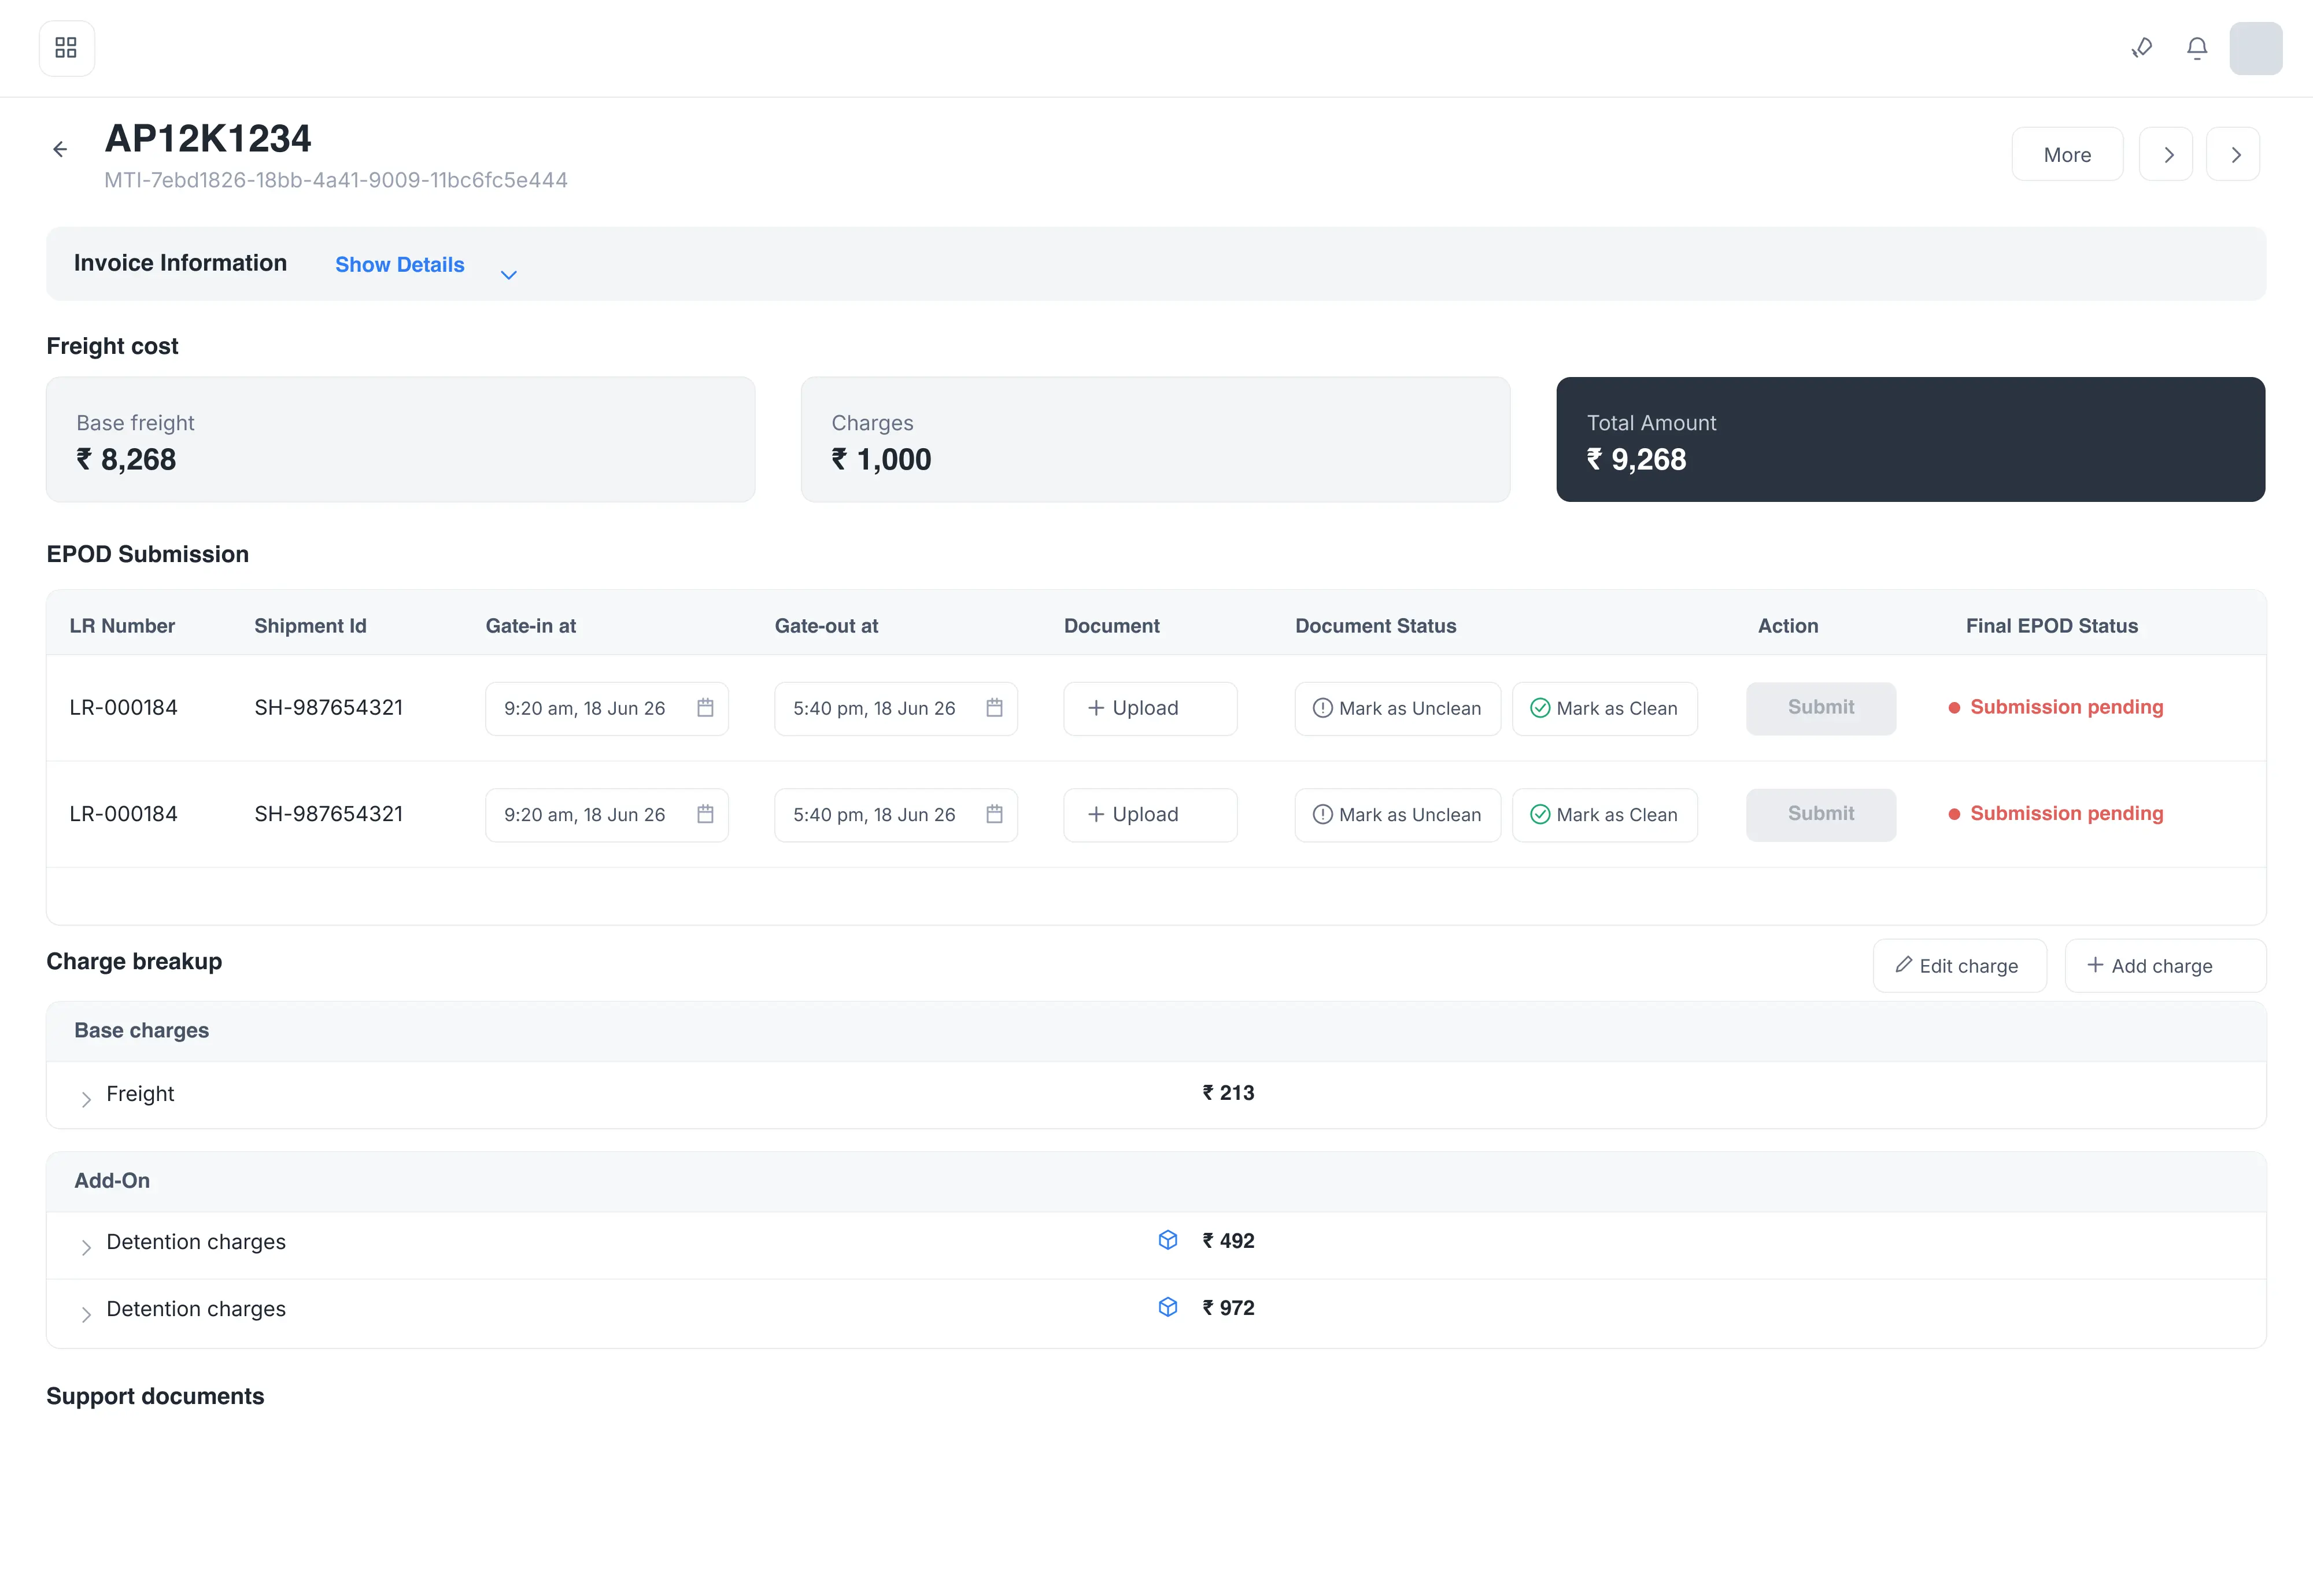This screenshot has height=1596, width=2313.
Task: Click the last chevron button at top right
Action: [x=2233, y=154]
